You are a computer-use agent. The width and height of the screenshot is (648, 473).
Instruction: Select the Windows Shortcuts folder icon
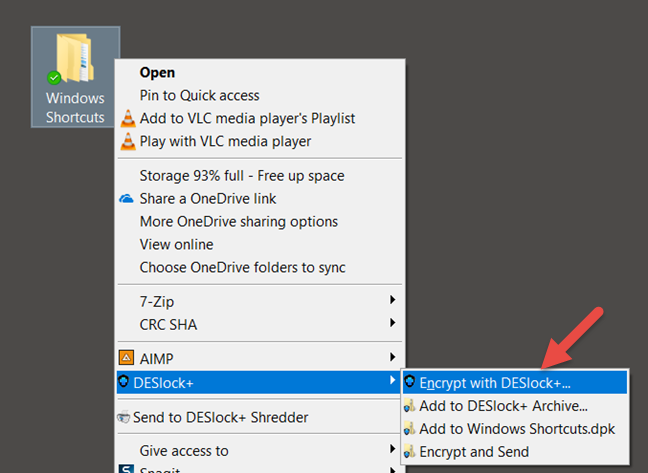click(75, 57)
